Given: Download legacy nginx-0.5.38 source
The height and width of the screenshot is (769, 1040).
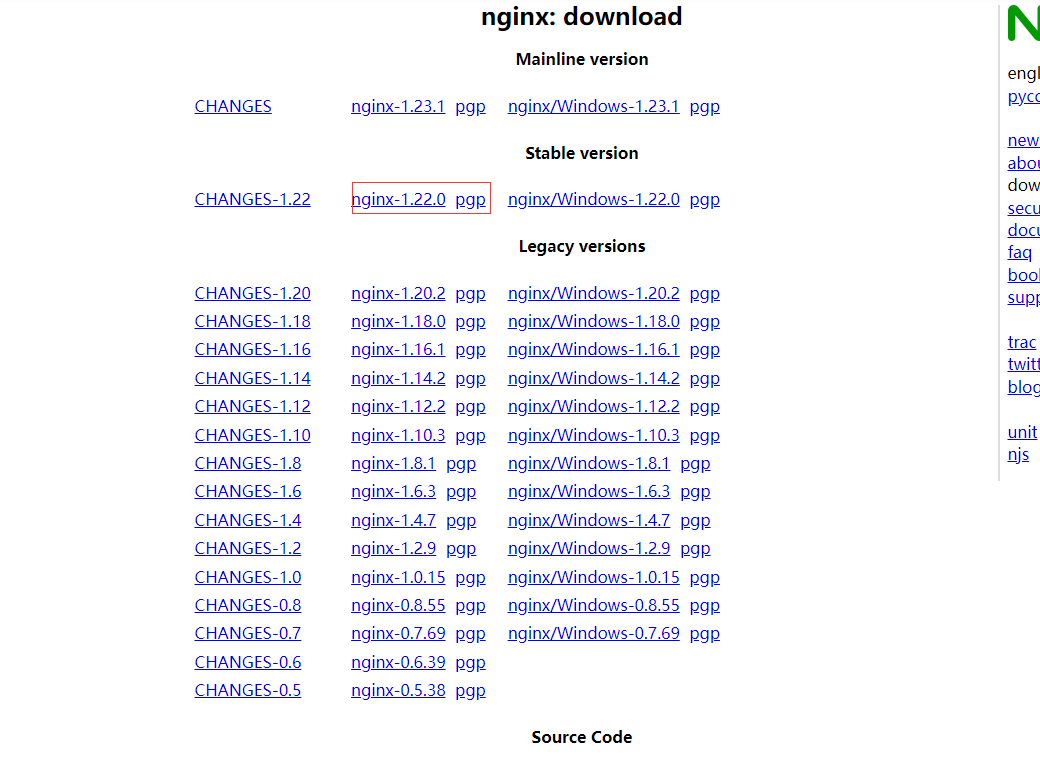Looking at the screenshot, I should pos(398,691).
